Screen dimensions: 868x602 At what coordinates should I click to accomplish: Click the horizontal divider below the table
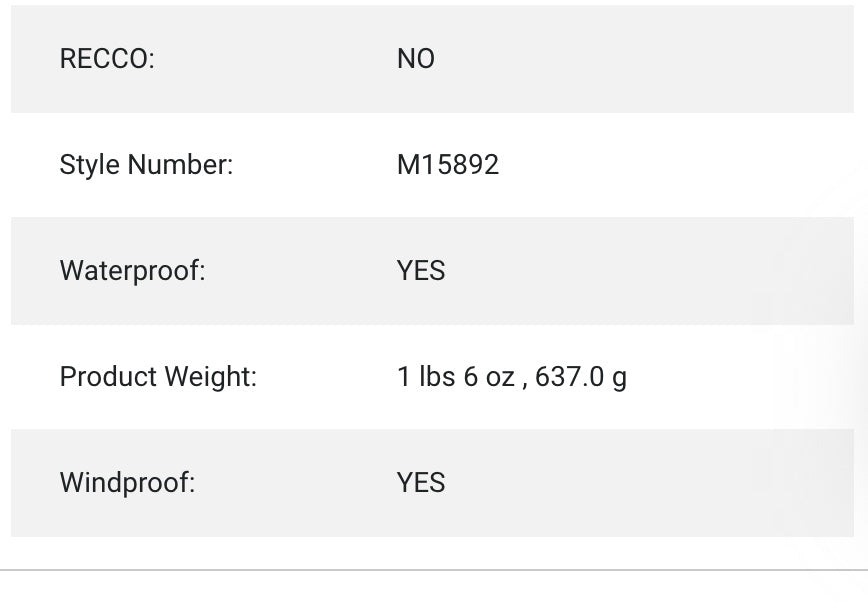tap(434, 570)
